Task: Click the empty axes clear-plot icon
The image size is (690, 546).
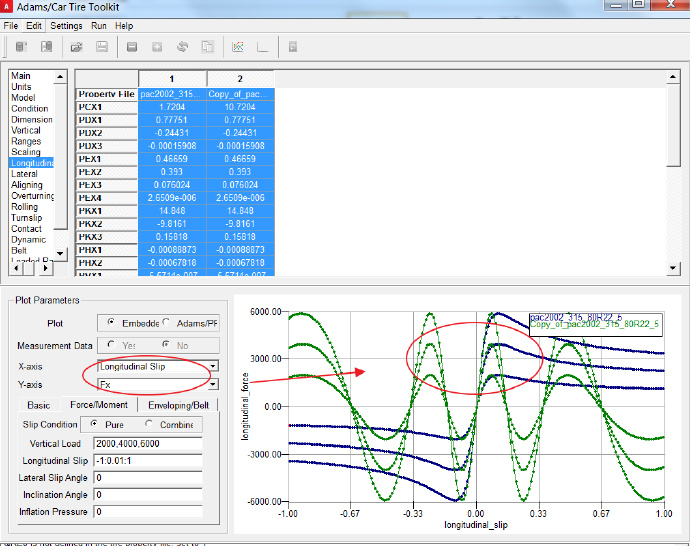Action: point(263,47)
